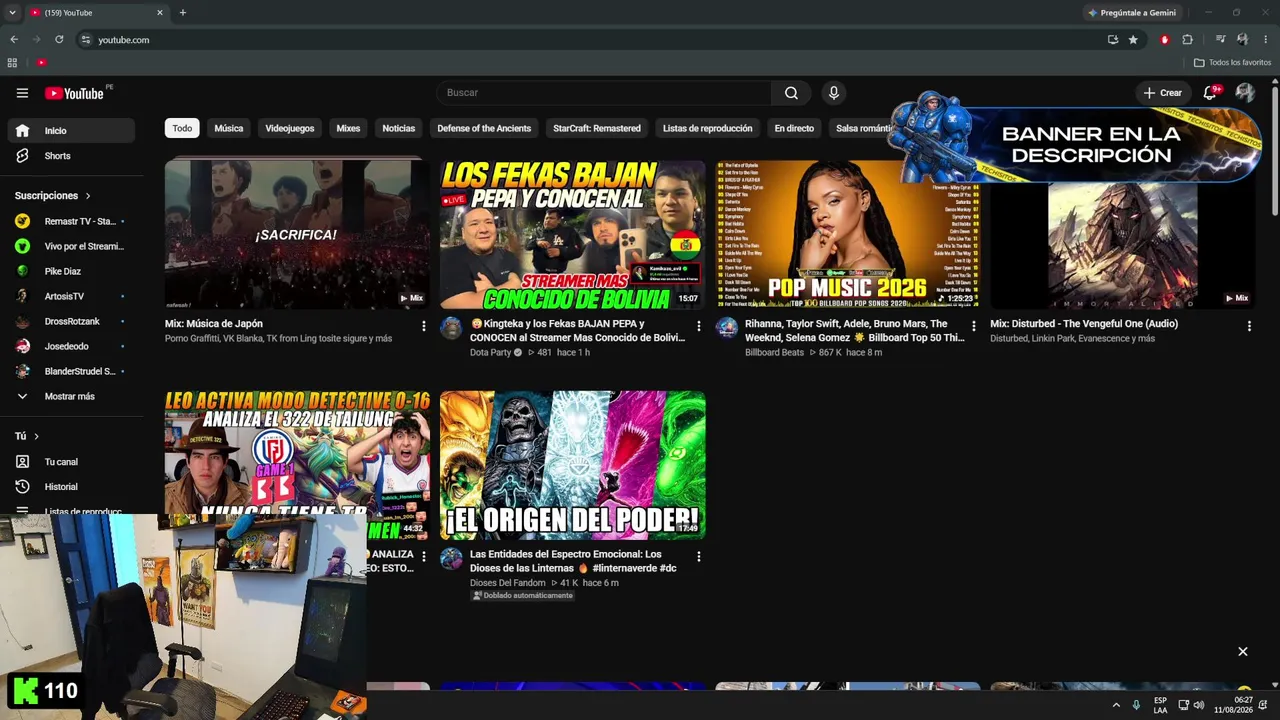The width and height of the screenshot is (1280, 720).
Task: Open options for Las Entidades del Espectro Emocional
Action: tap(699, 556)
